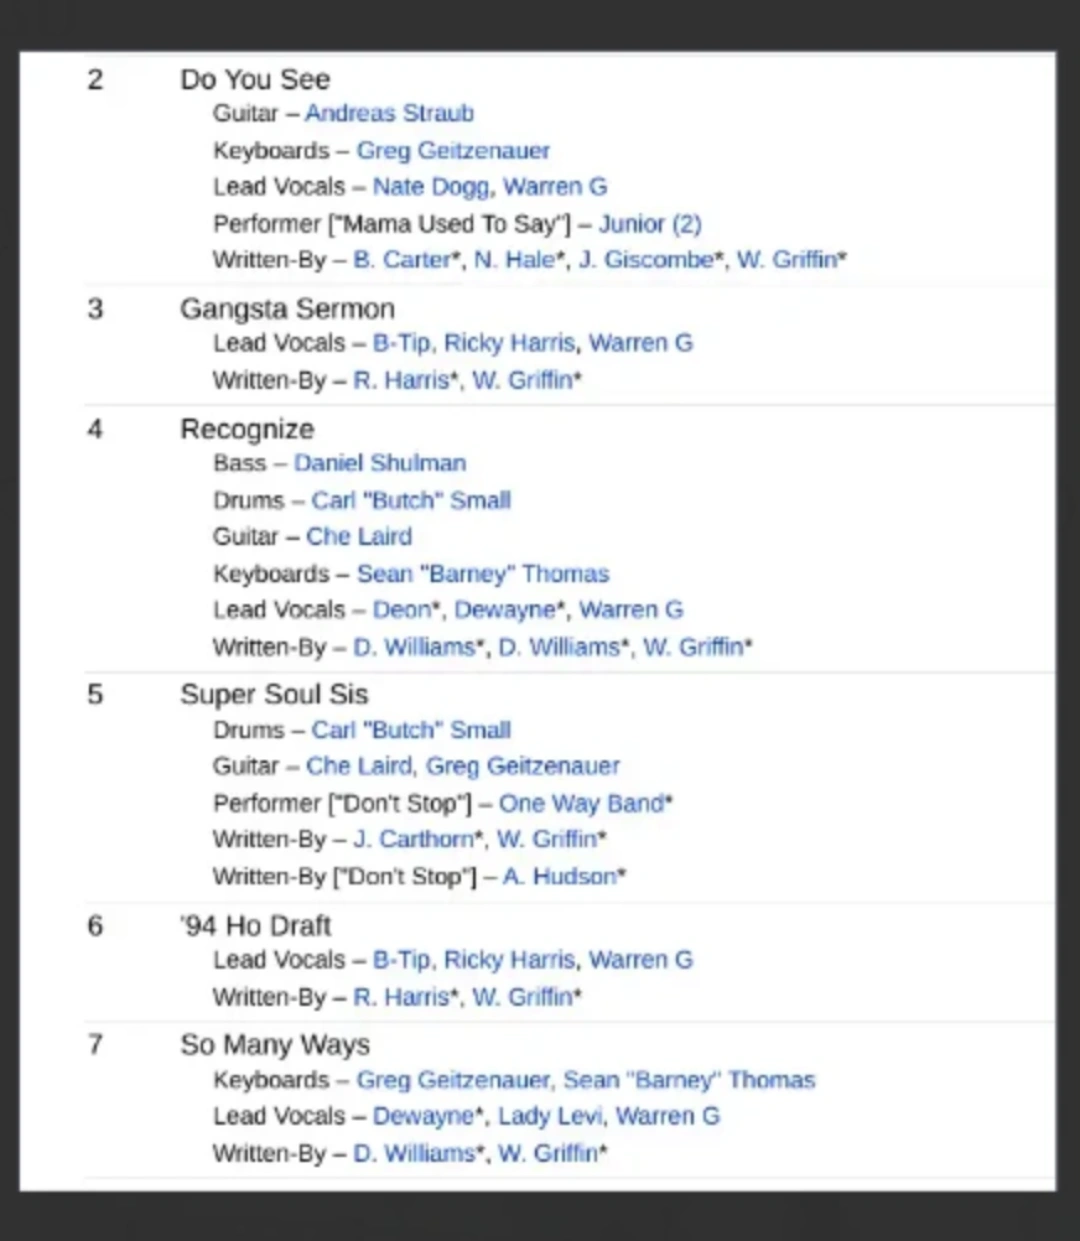
Task: Open the Andreas Straub guitar credit link
Action: click(389, 113)
